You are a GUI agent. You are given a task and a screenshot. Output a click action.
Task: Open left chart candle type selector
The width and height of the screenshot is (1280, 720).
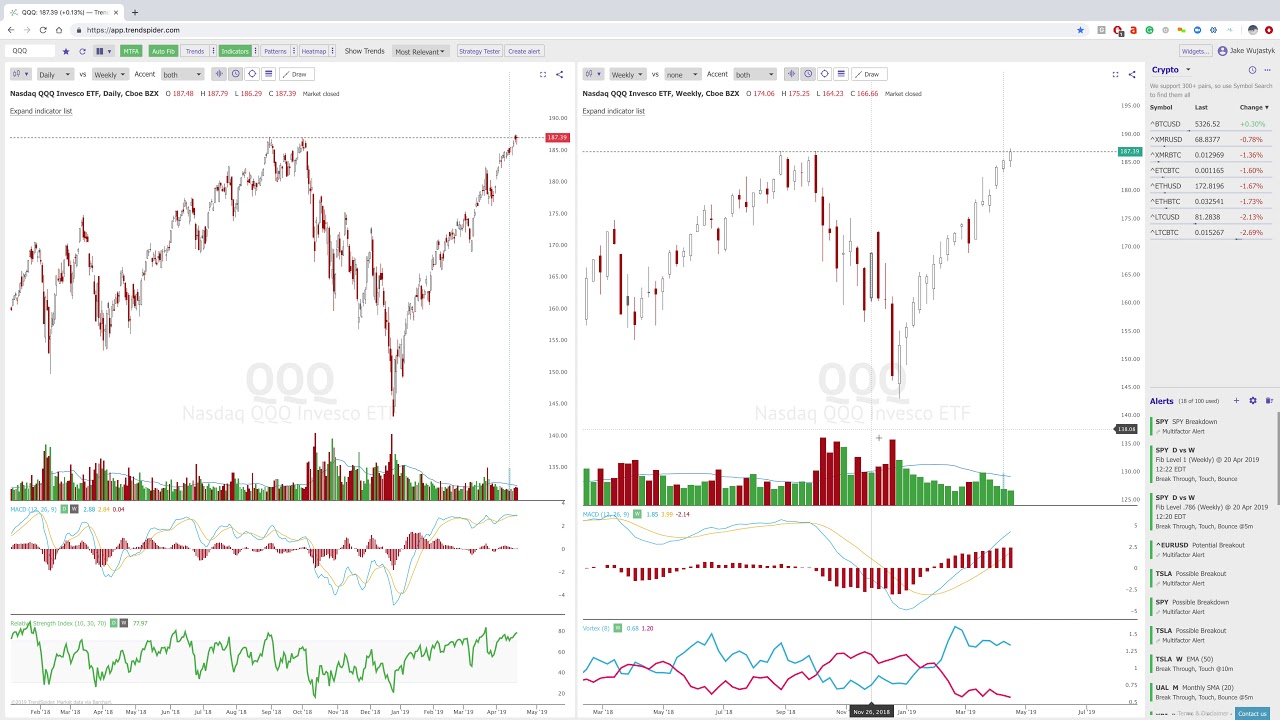pyautogui.click(x=22, y=74)
